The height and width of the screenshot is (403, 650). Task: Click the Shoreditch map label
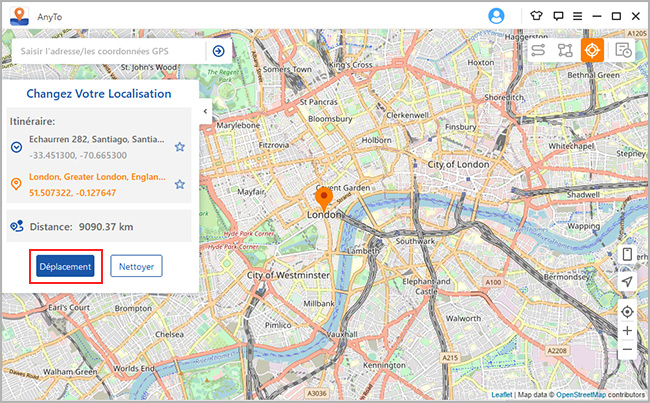coord(504,97)
